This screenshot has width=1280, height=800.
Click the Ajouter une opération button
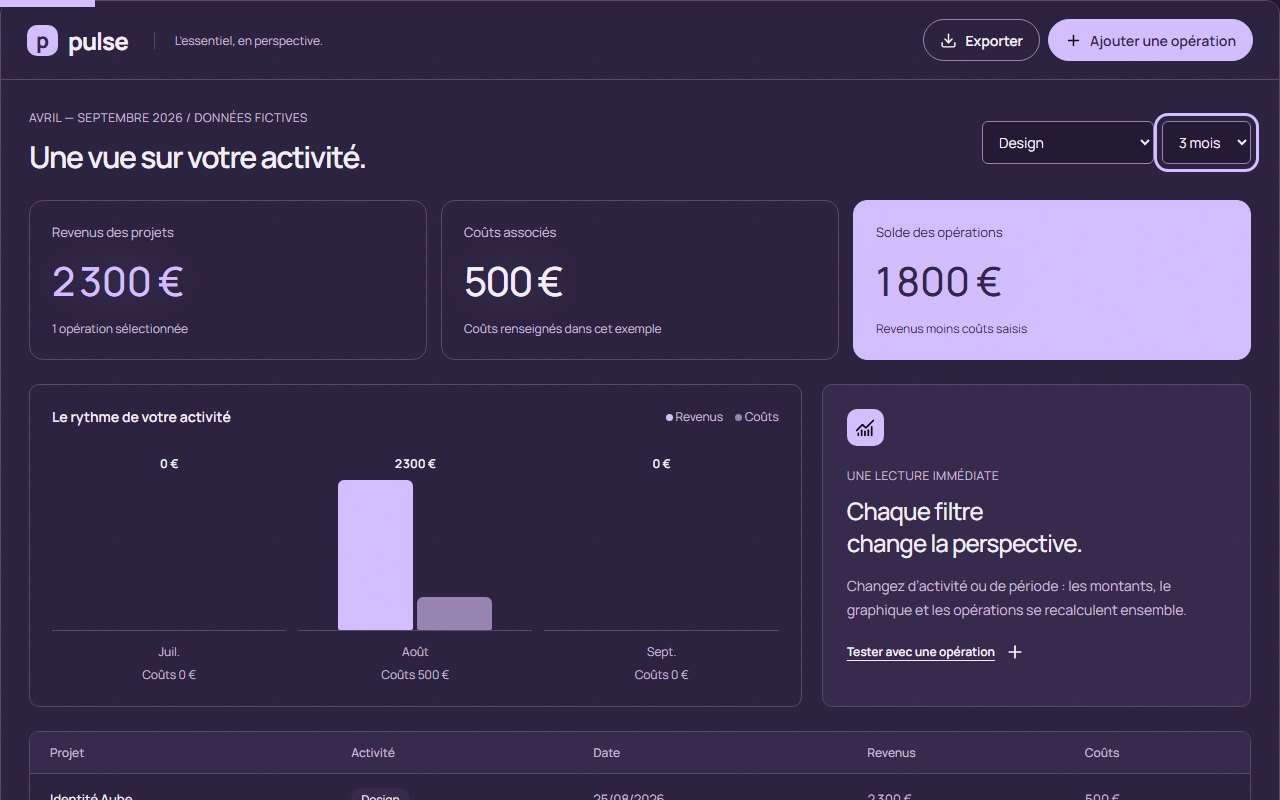pos(1150,41)
